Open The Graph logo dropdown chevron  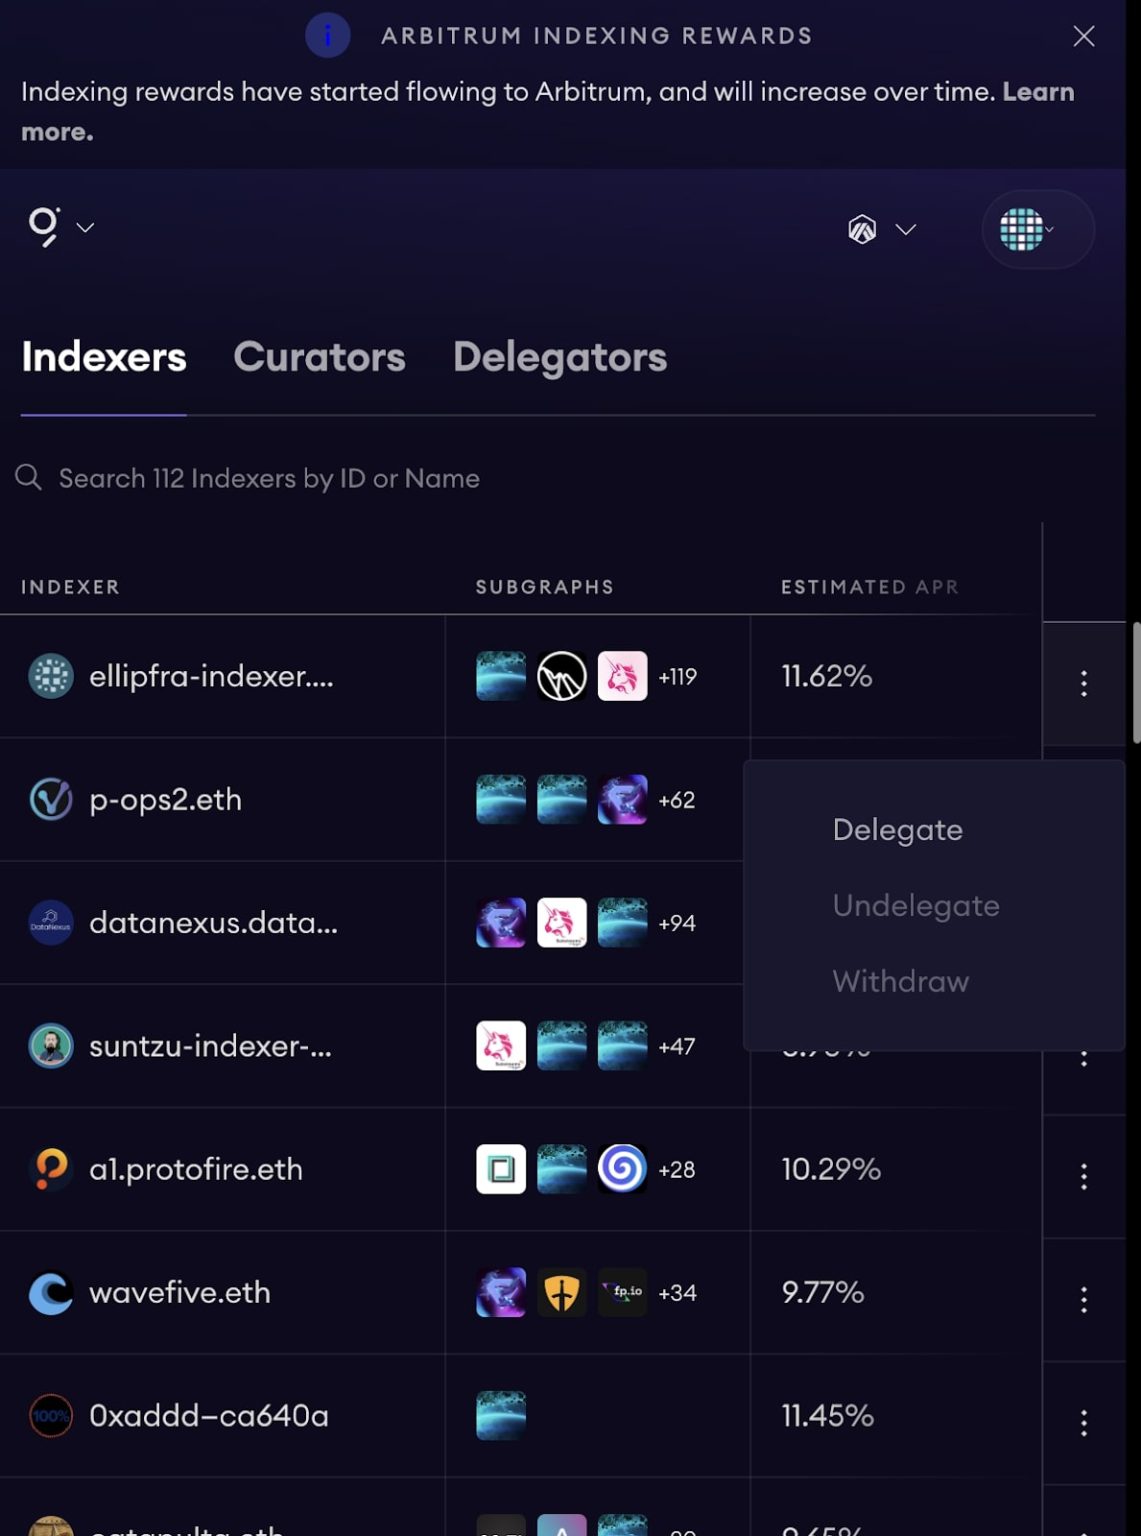(x=86, y=229)
